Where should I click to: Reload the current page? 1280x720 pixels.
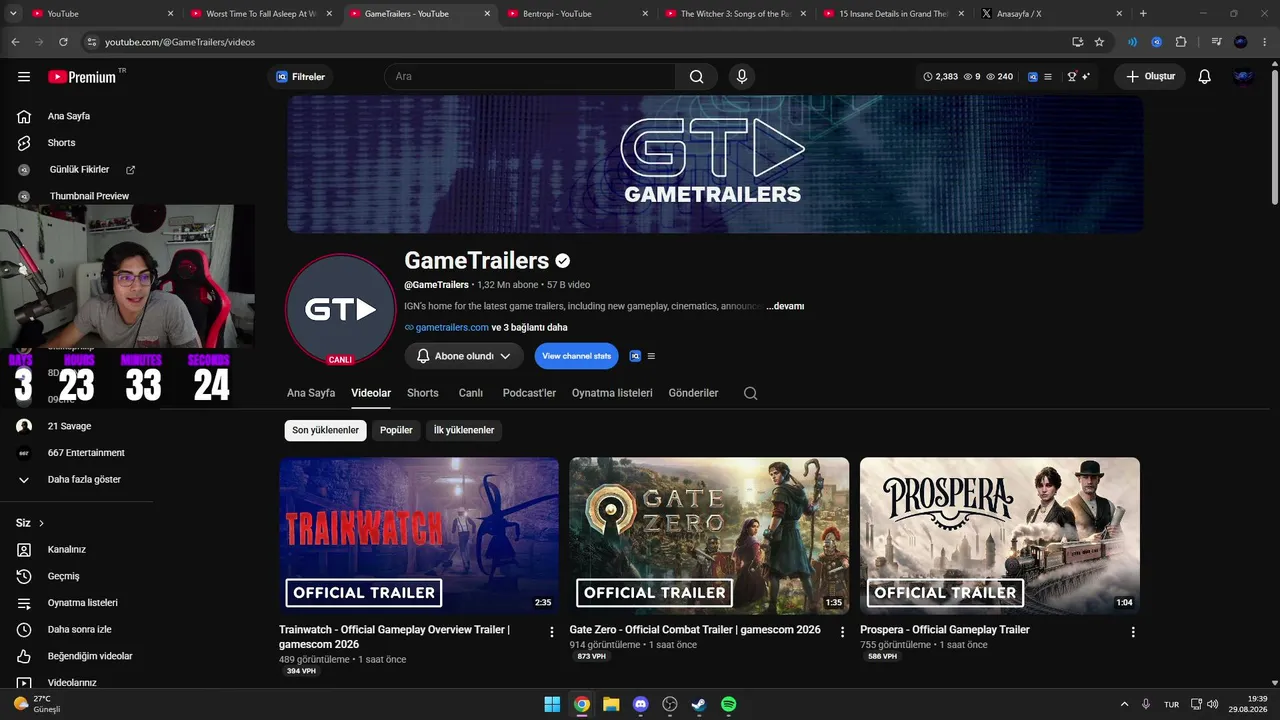pyautogui.click(x=63, y=42)
